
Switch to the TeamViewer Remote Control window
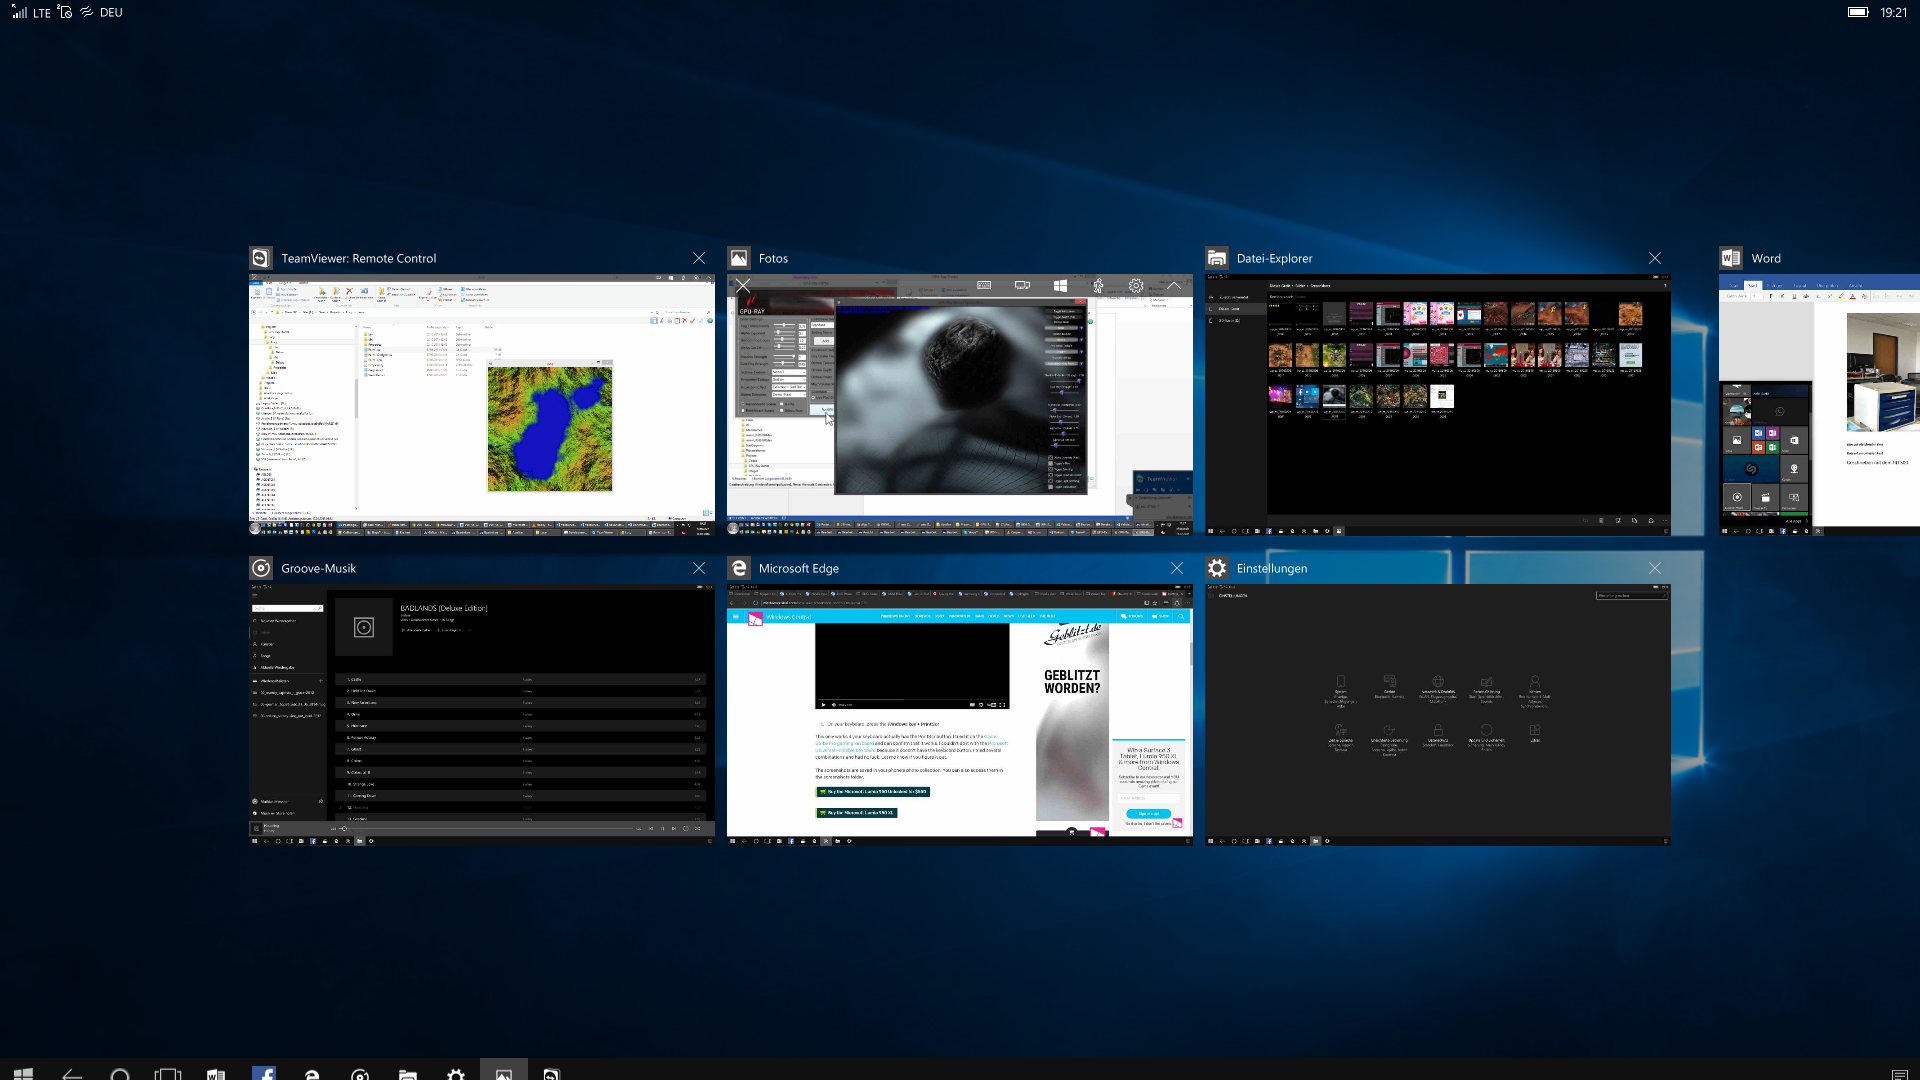(481, 404)
